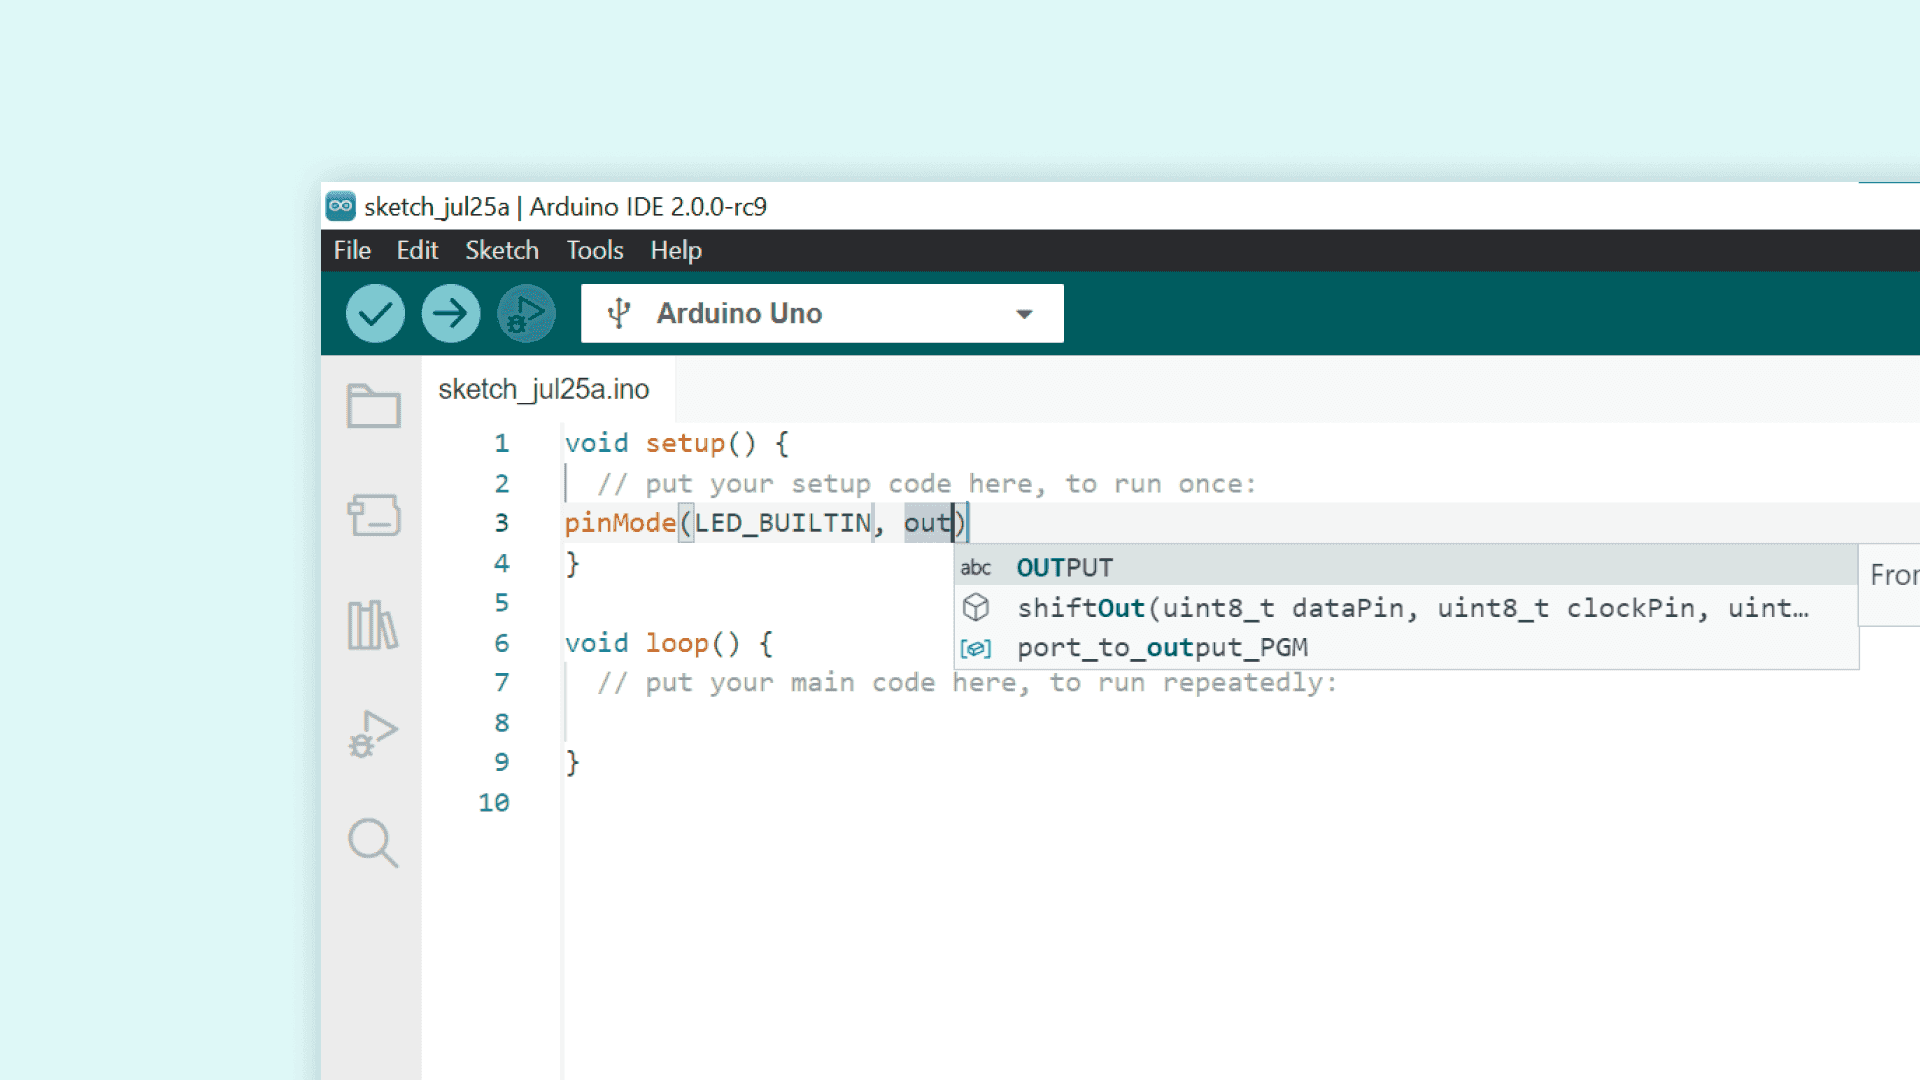Screen dimensions: 1920x1080
Task: Open the Tools menu
Action: 594,250
